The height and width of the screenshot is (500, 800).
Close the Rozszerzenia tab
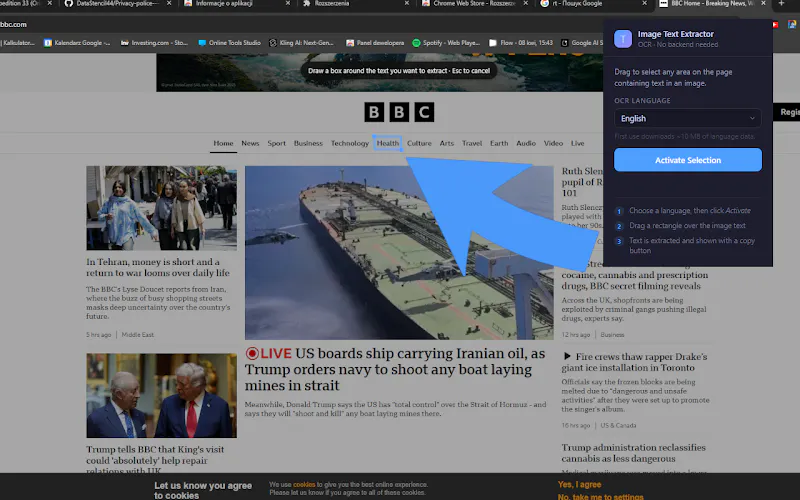point(407,3)
